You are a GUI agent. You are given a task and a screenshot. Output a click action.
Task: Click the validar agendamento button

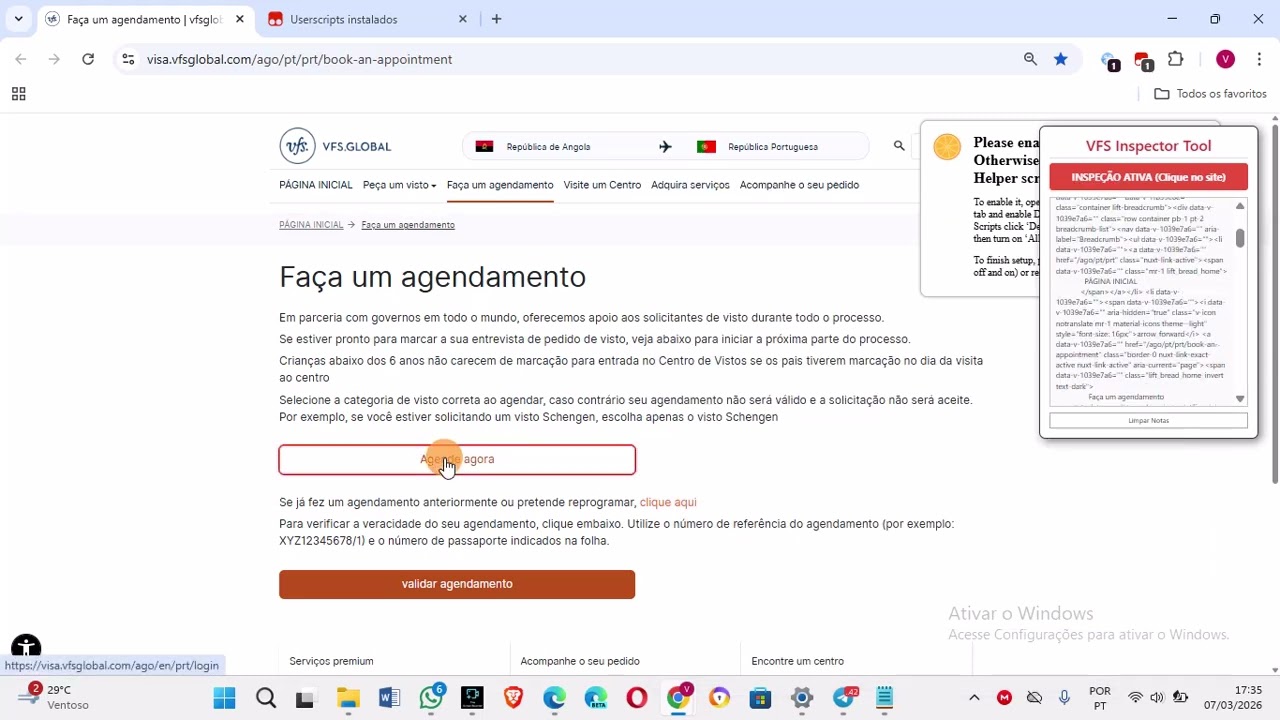coord(457,584)
